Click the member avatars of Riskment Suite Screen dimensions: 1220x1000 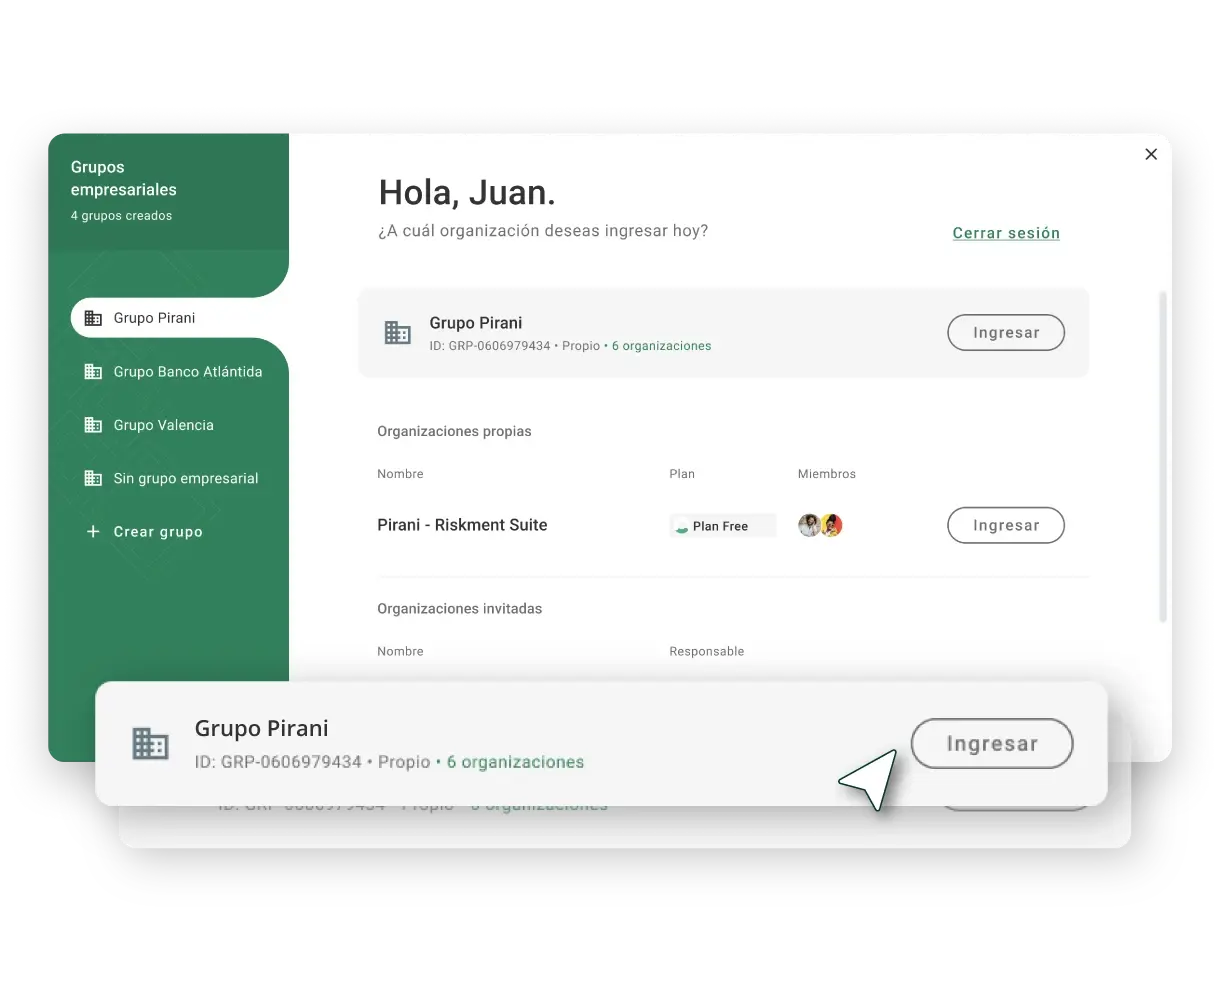click(x=820, y=525)
